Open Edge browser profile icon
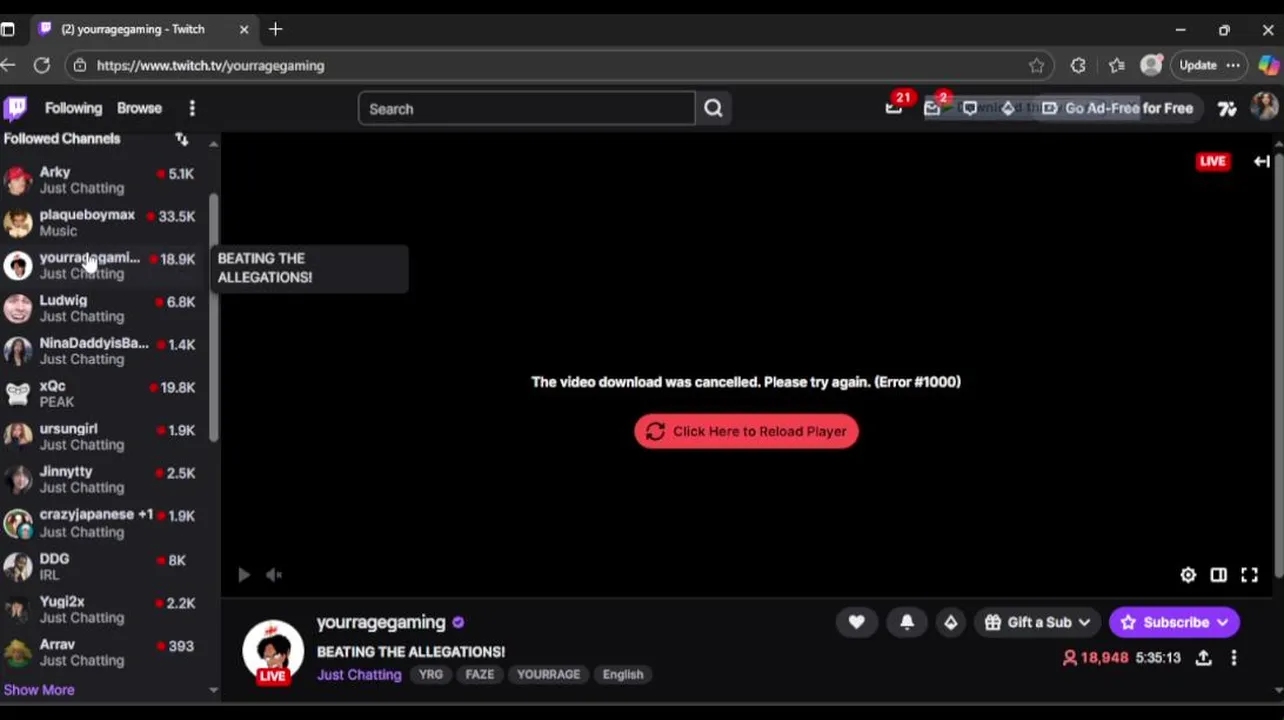This screenshot has height=720, width=1284. click(1152, 65)
